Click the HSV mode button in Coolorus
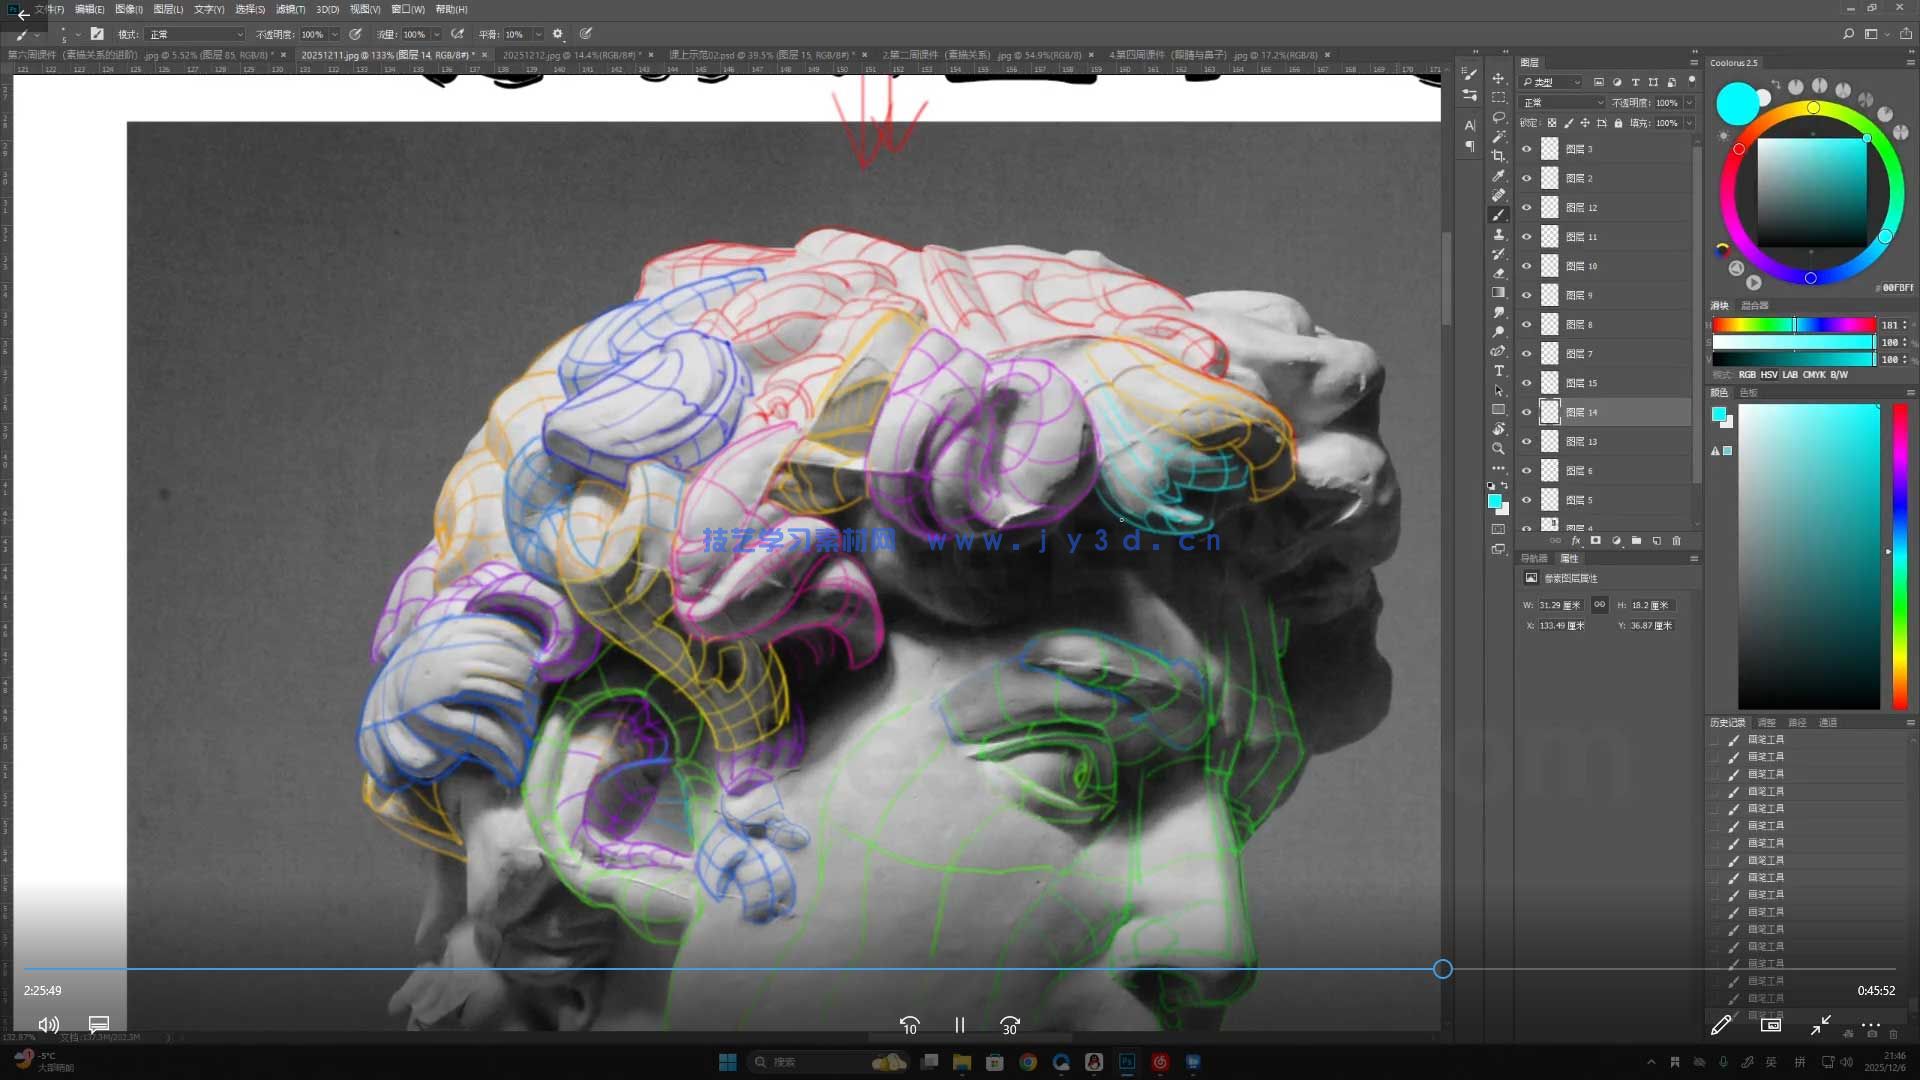This screenshot has width=1920, height=1080. point(1769,375)
